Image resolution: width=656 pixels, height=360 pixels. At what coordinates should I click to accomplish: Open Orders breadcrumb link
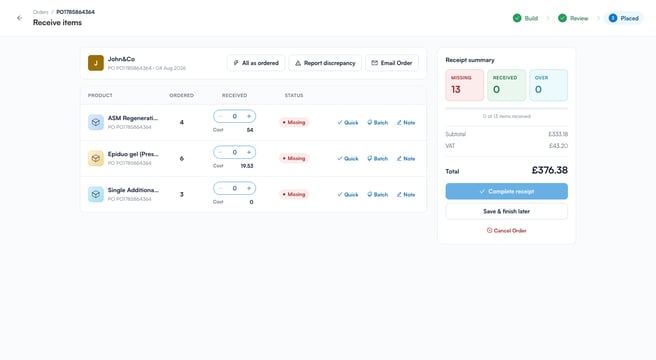pyautogui.click(x=41, y=12)
